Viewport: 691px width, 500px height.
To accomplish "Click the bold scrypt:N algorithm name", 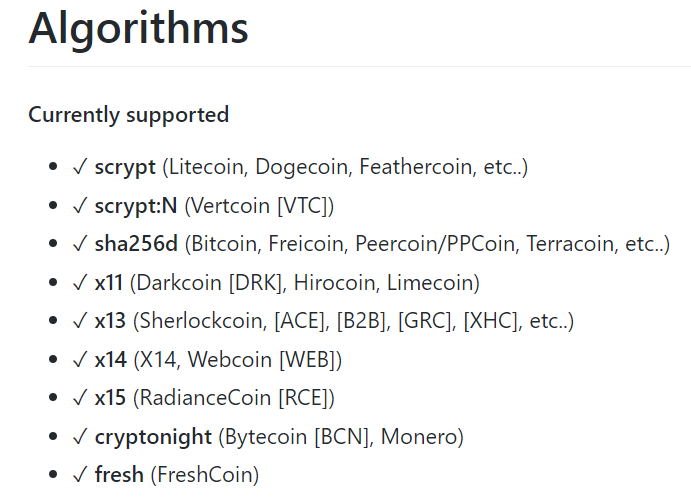I will pyautogui.click(x=135, y=206).
